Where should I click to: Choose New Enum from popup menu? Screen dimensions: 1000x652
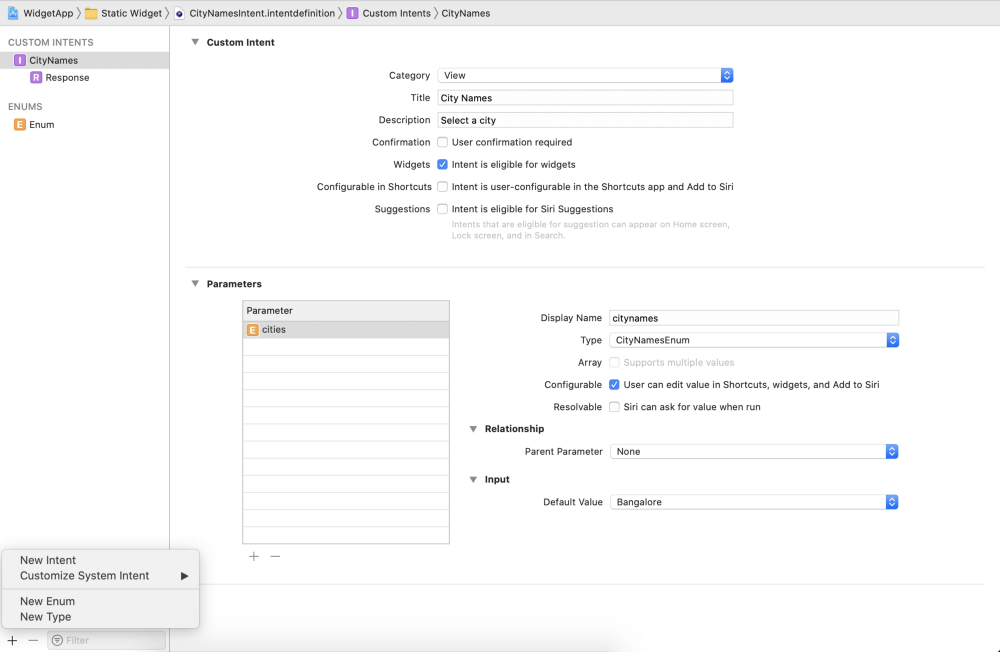click(x=47, y=601)
